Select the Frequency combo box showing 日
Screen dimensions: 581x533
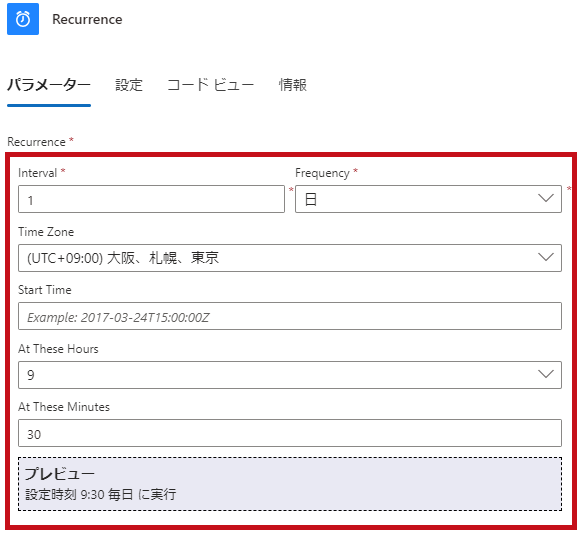[x=428, y=199]
